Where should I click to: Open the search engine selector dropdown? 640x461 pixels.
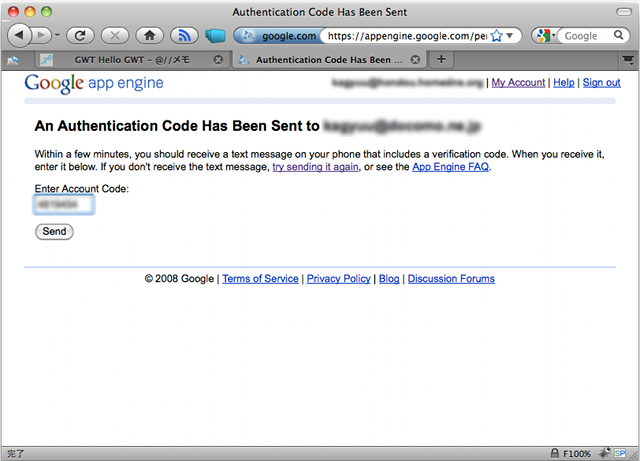pos(545,36)
